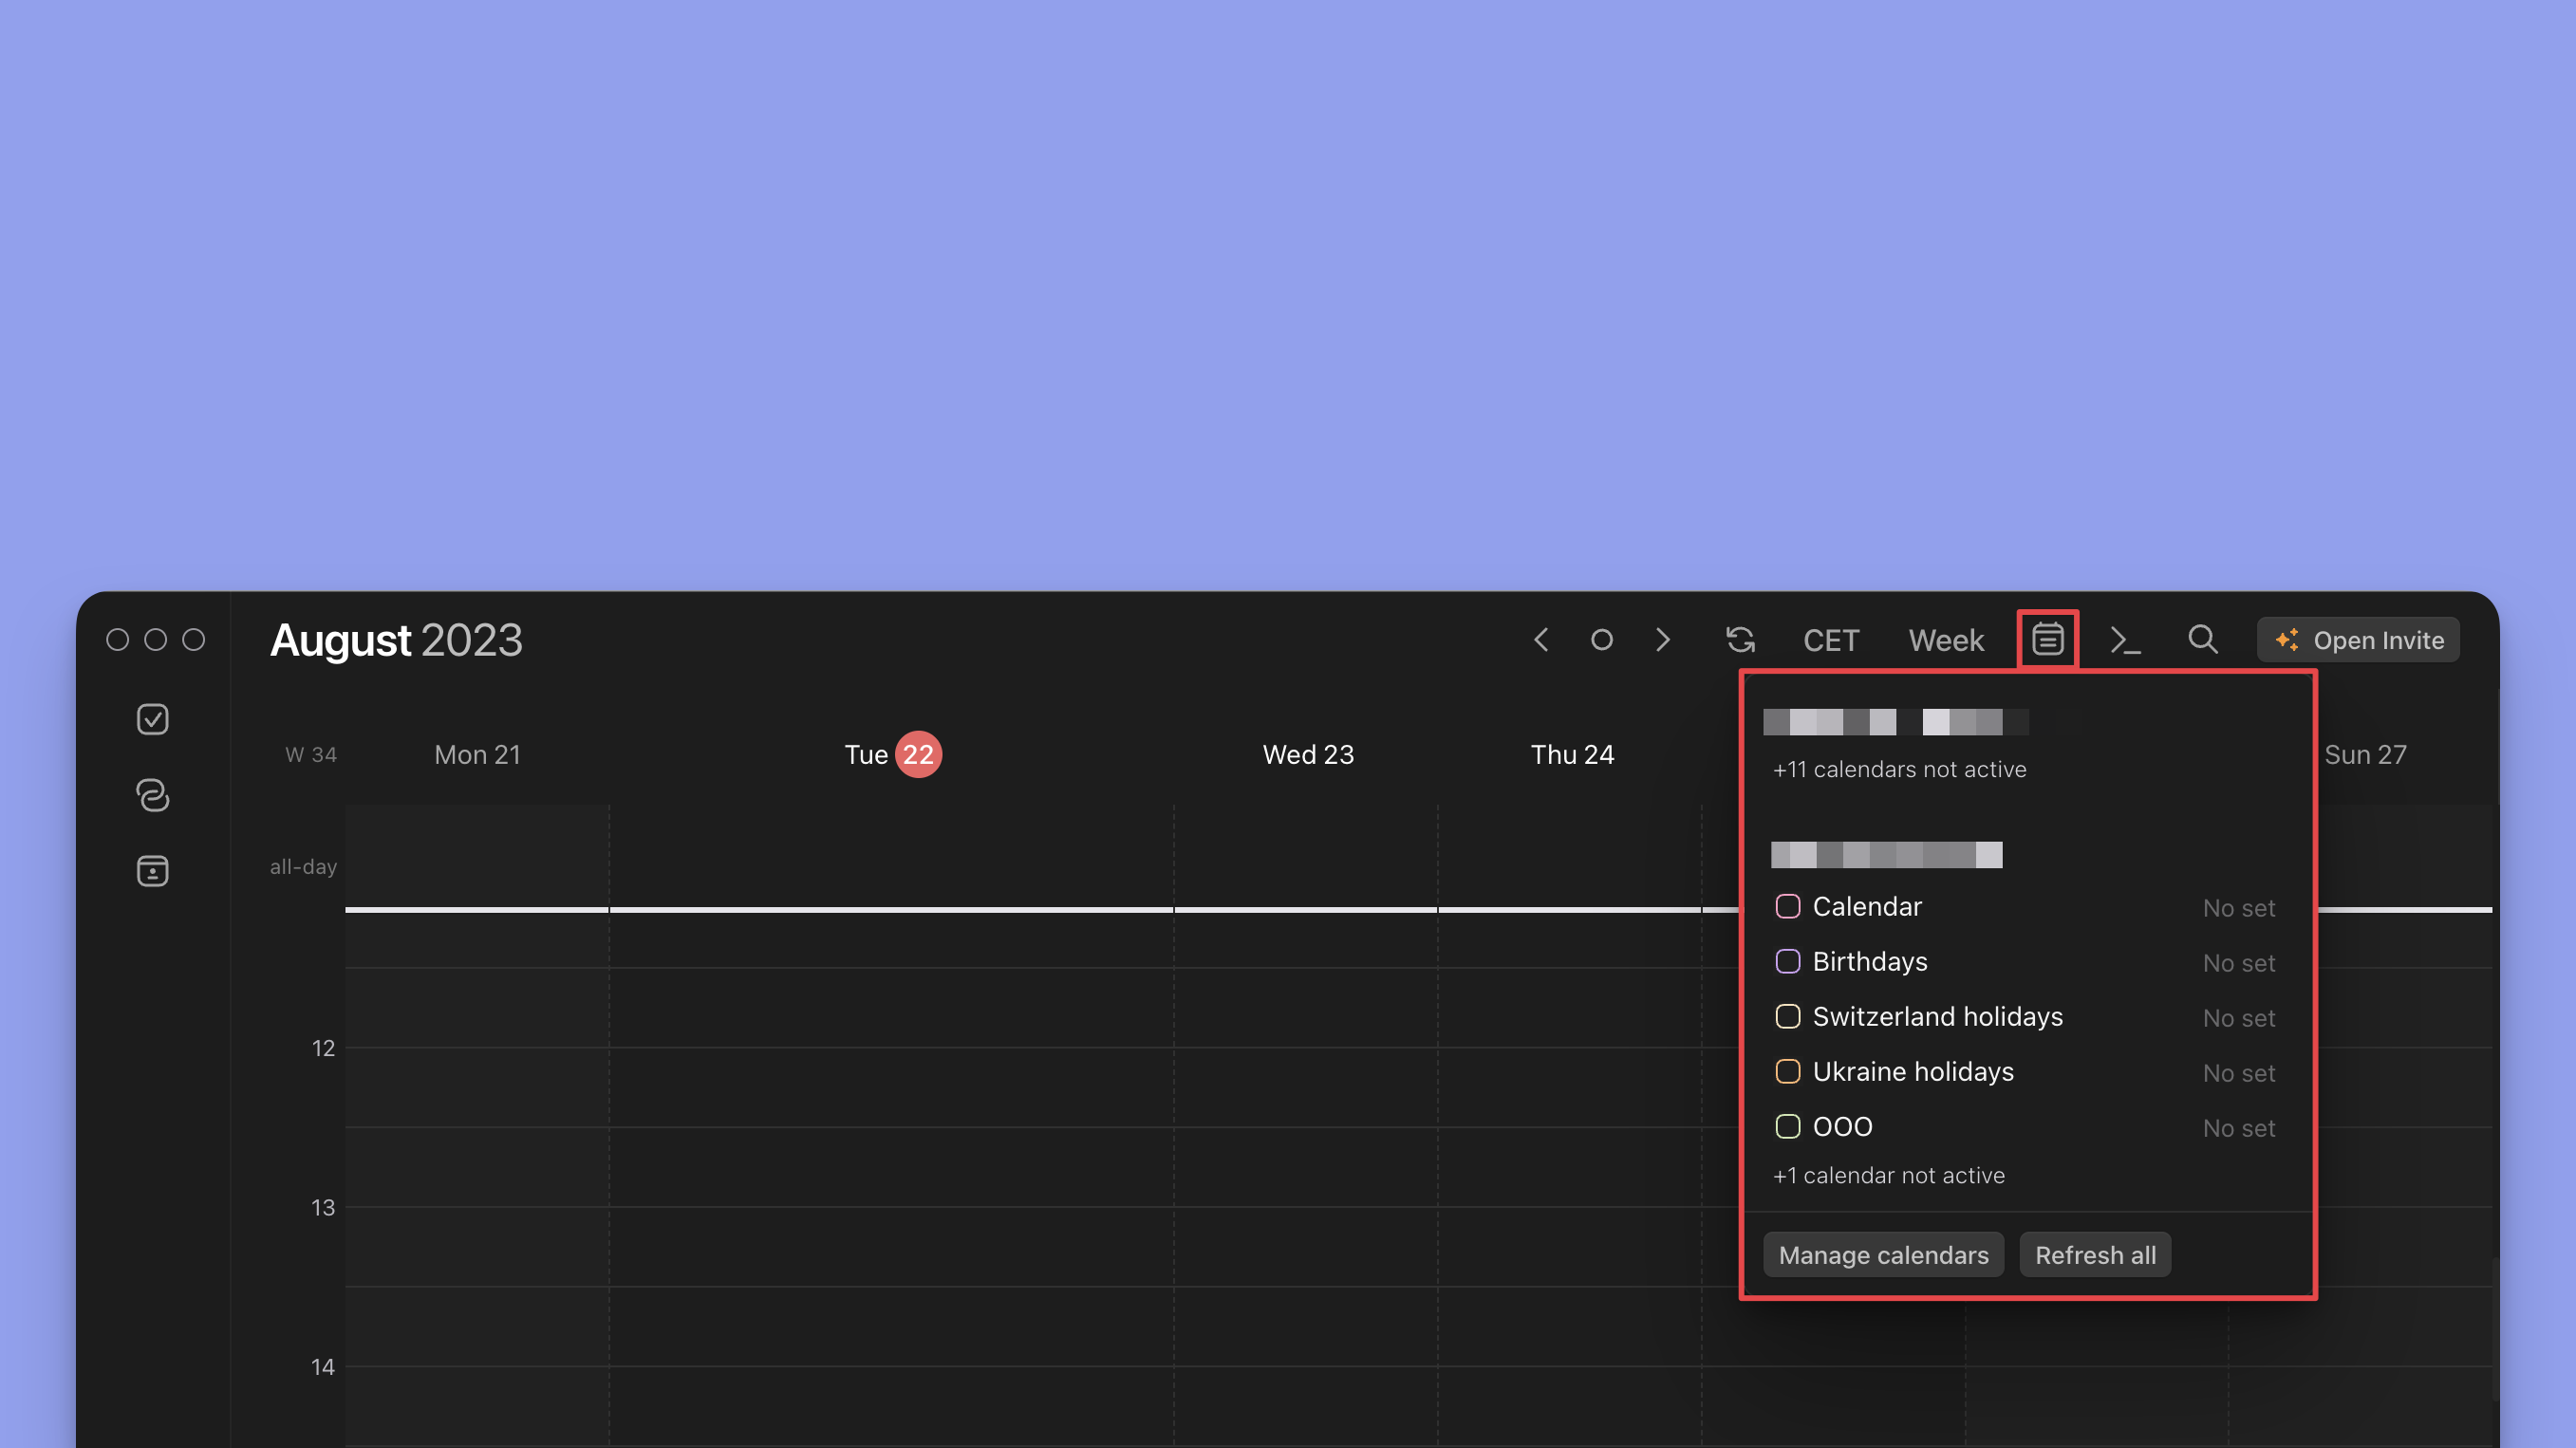This screenshot has width=2576, height=1448.
Task: Click the sync refresh icon
Action: pos(1741,640)
